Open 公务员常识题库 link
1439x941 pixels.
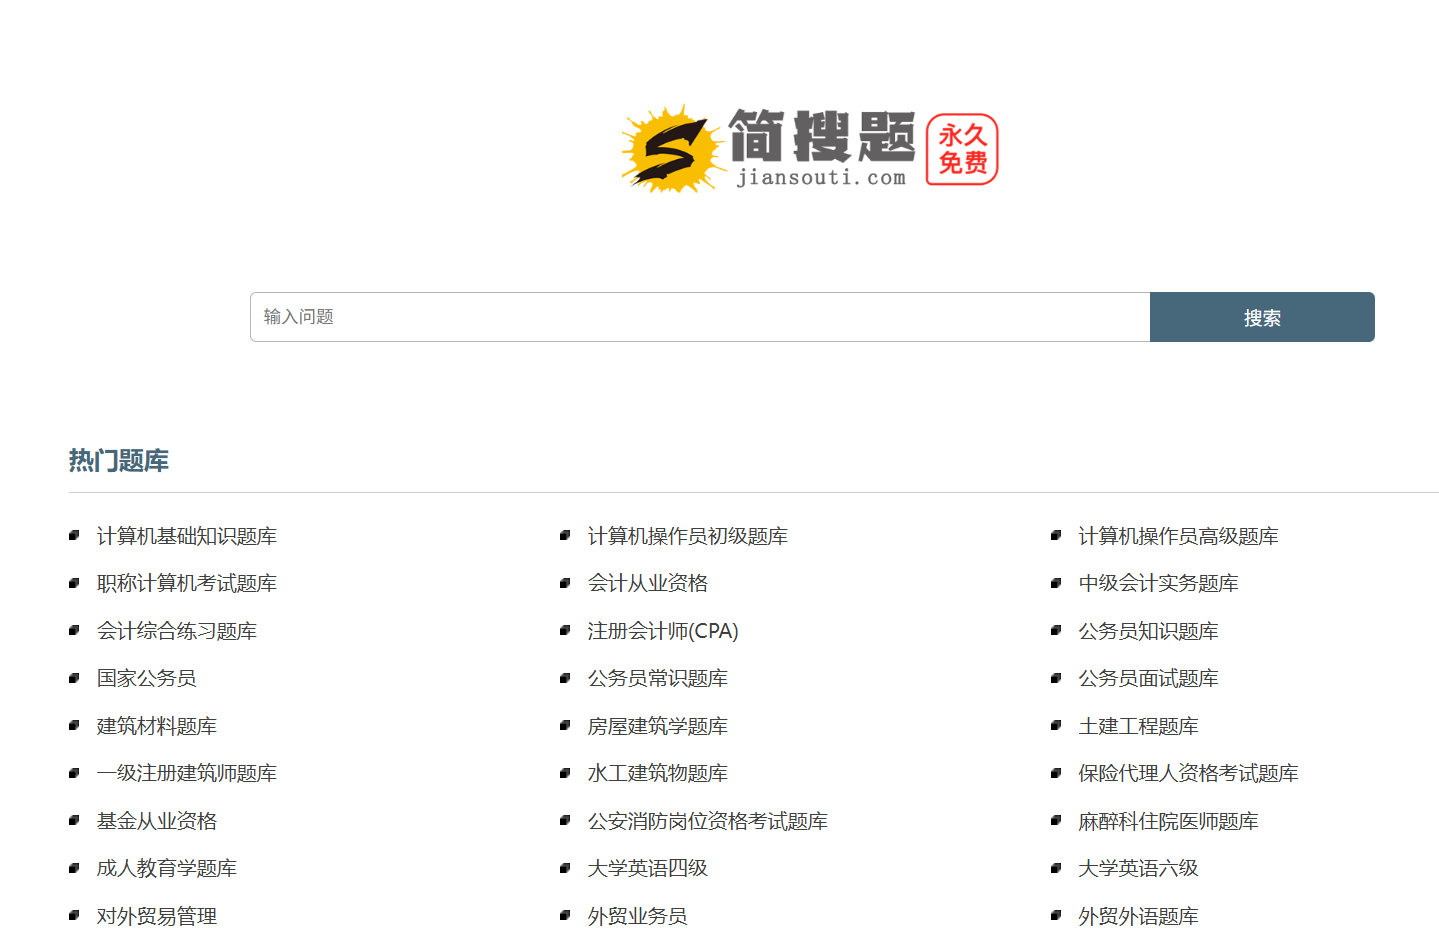658,678
